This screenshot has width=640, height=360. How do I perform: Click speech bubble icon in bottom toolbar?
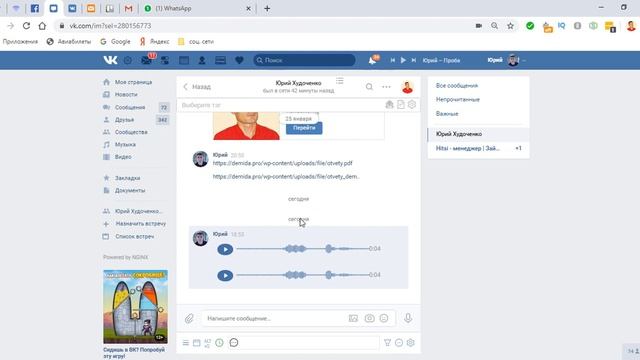[x=234, y=343]
